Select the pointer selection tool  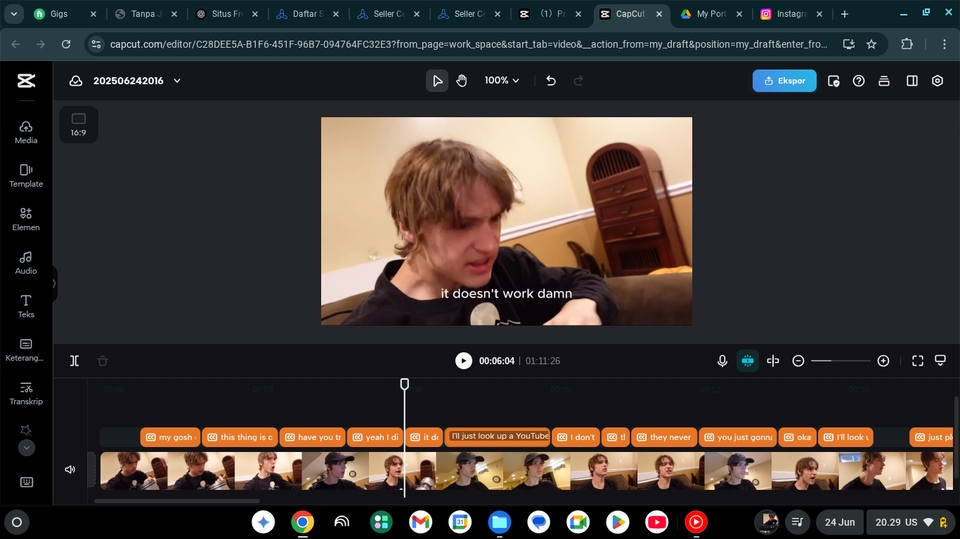coord(437,81)
